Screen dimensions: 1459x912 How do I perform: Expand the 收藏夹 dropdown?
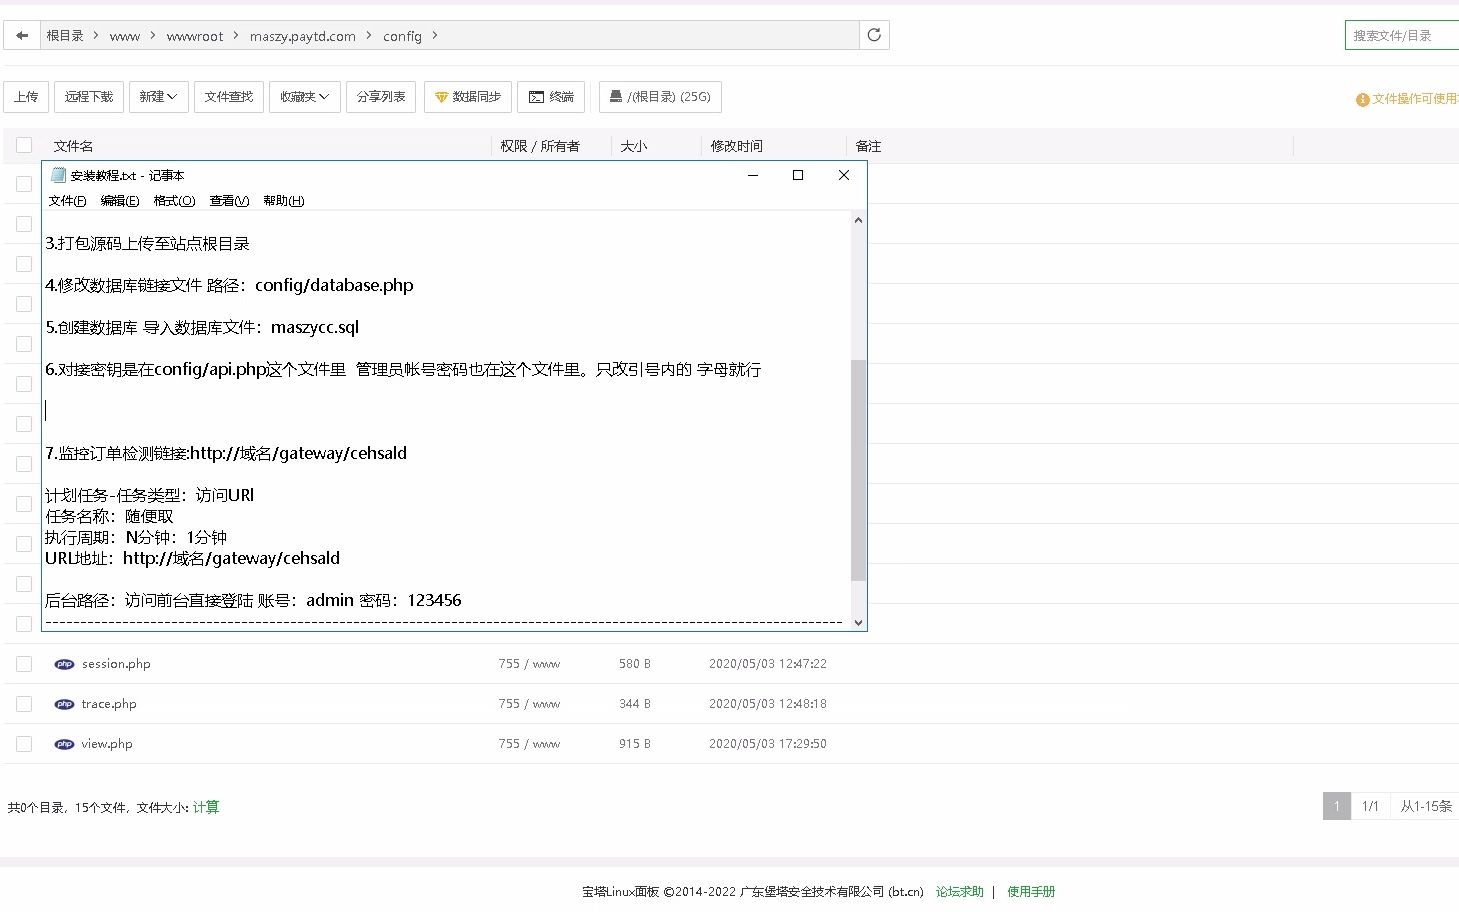(304, 97)
